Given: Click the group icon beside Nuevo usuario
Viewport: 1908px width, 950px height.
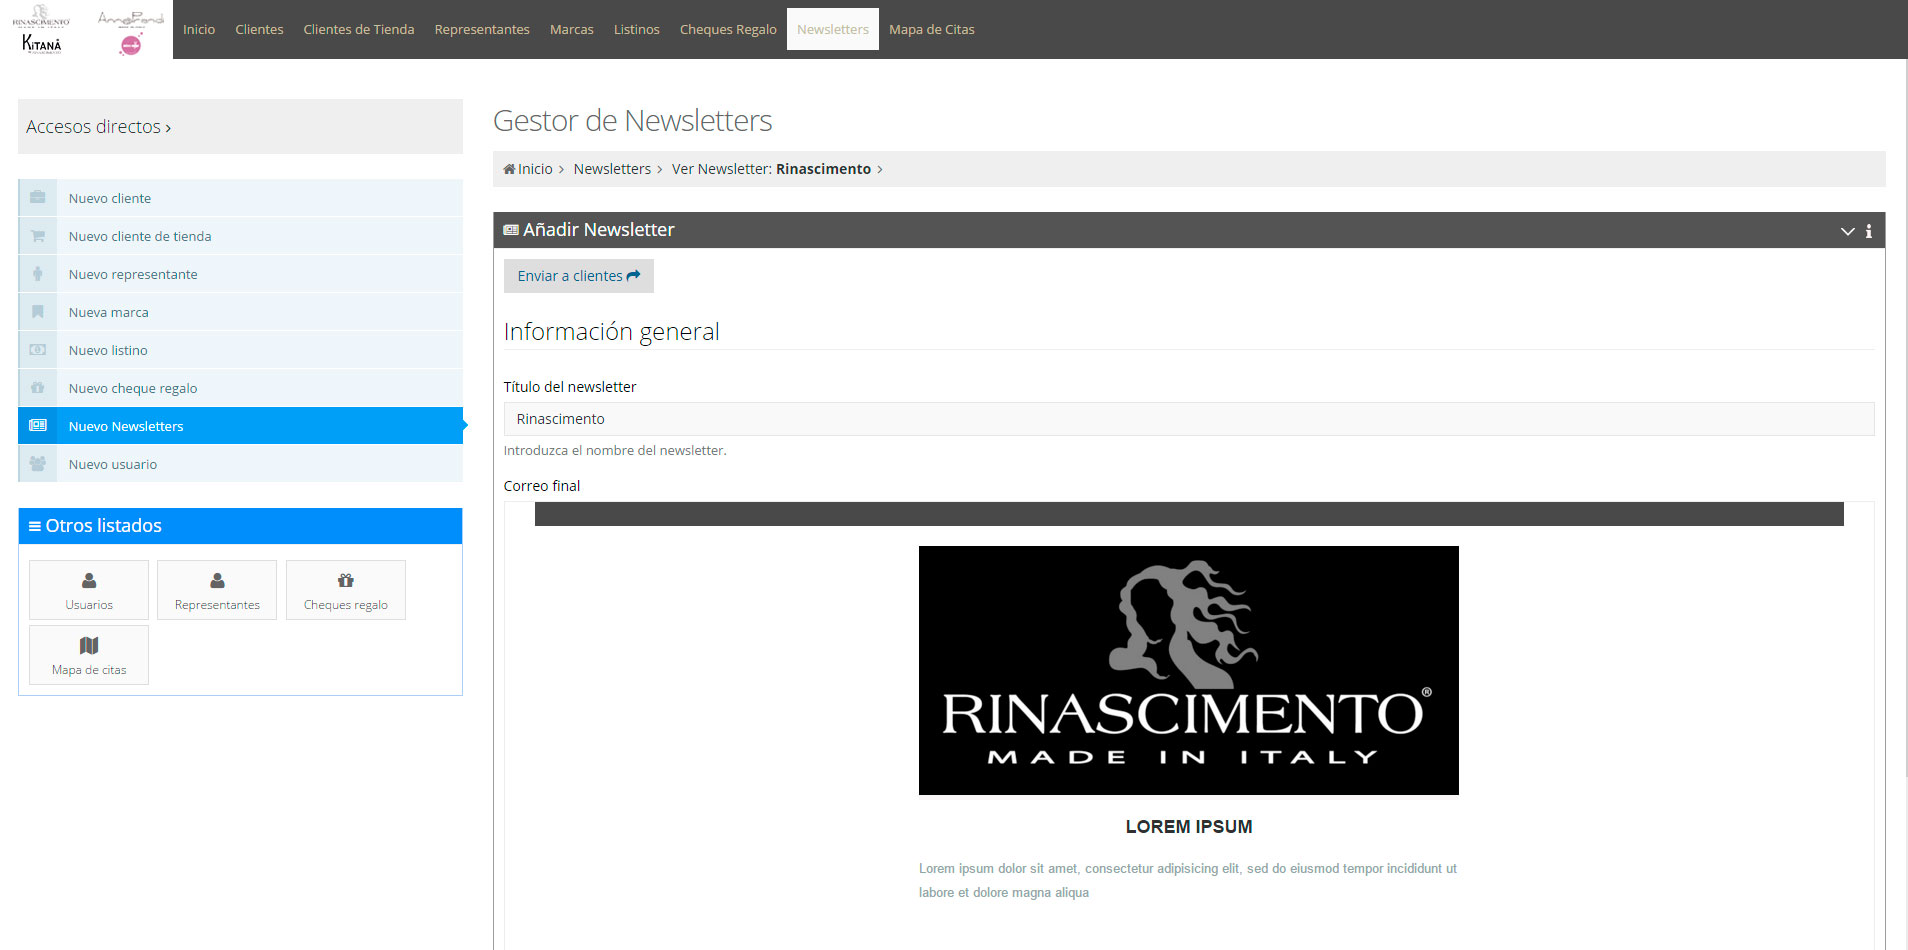Looking at the screenshot, I should tap(38, 464).
